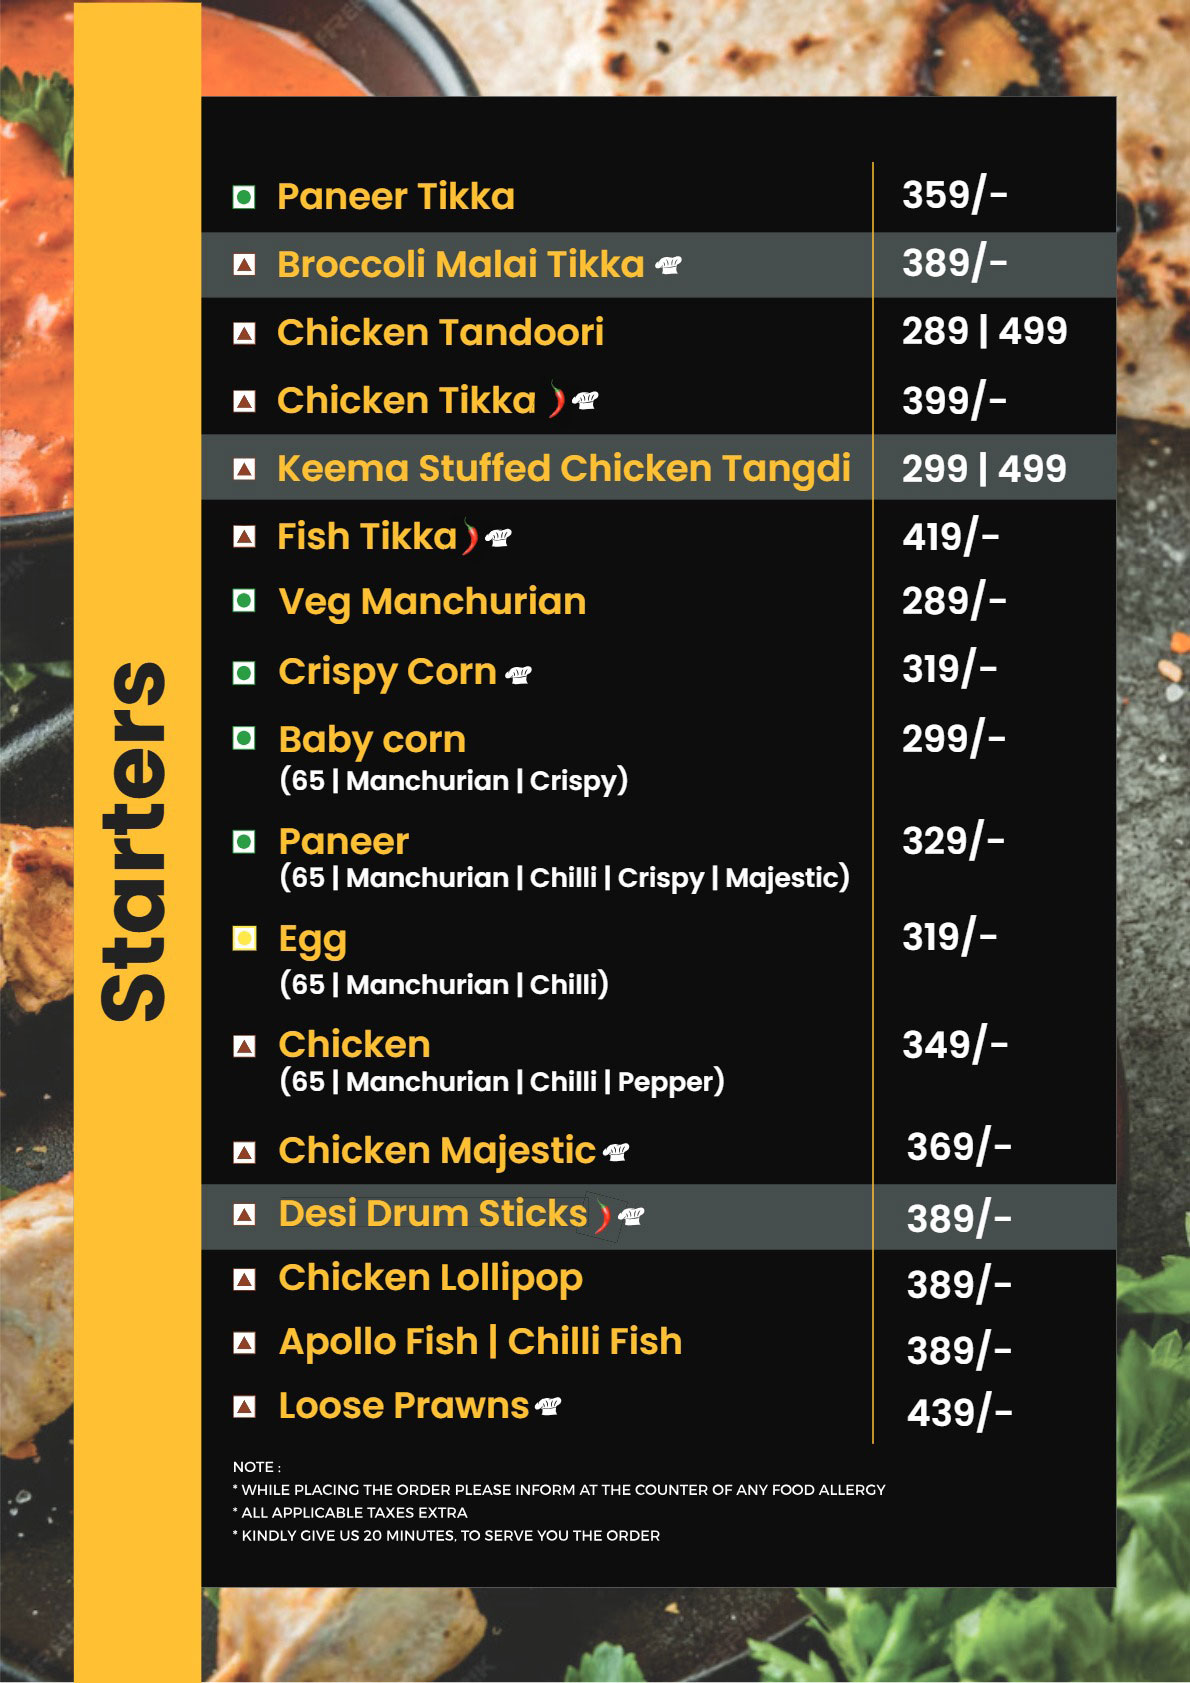1190x1683 pixels.
Task: Click the non-veg triangle icon beside Chicken Tandoori
Action: (244, 333)
